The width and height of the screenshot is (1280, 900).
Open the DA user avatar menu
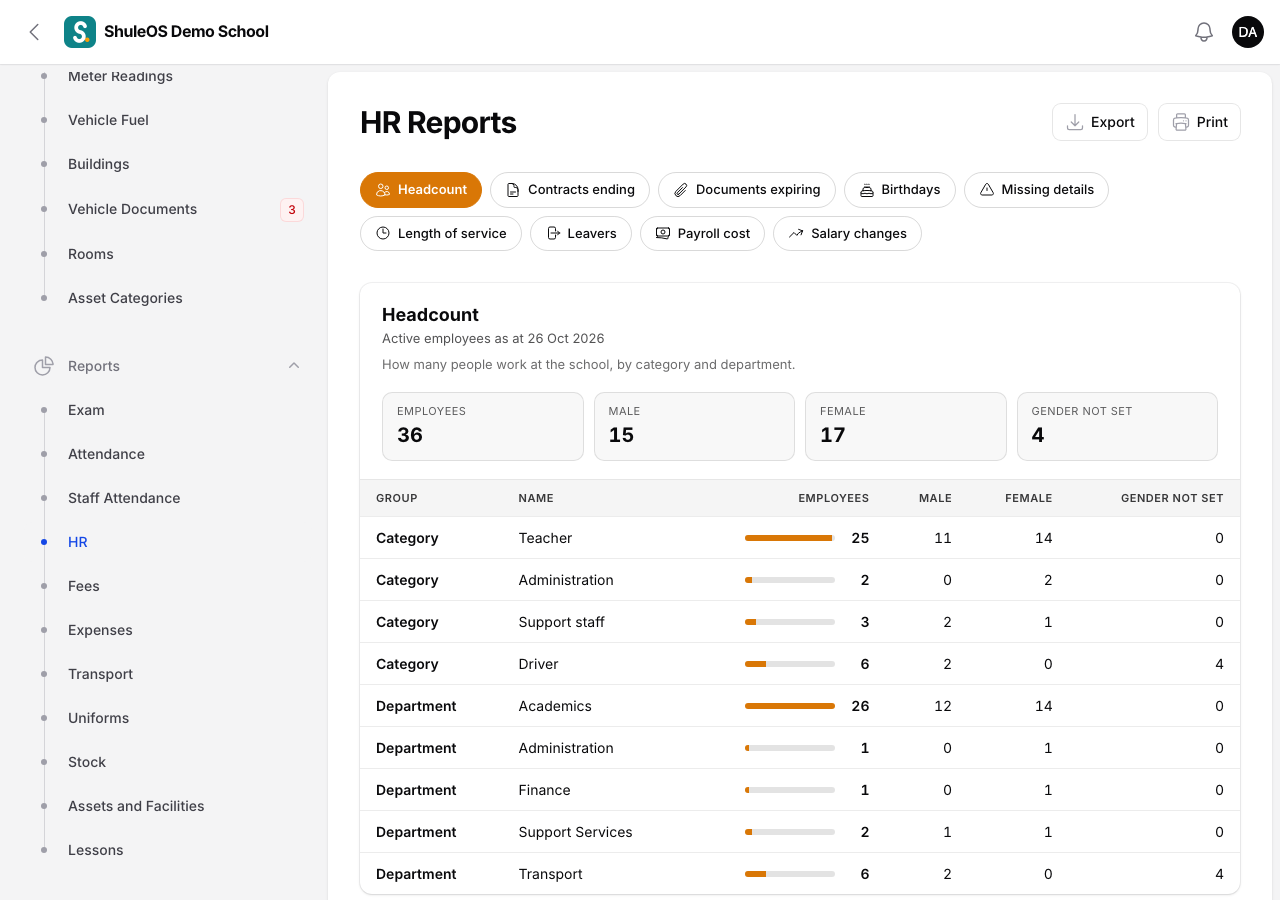coord(1248,32)
